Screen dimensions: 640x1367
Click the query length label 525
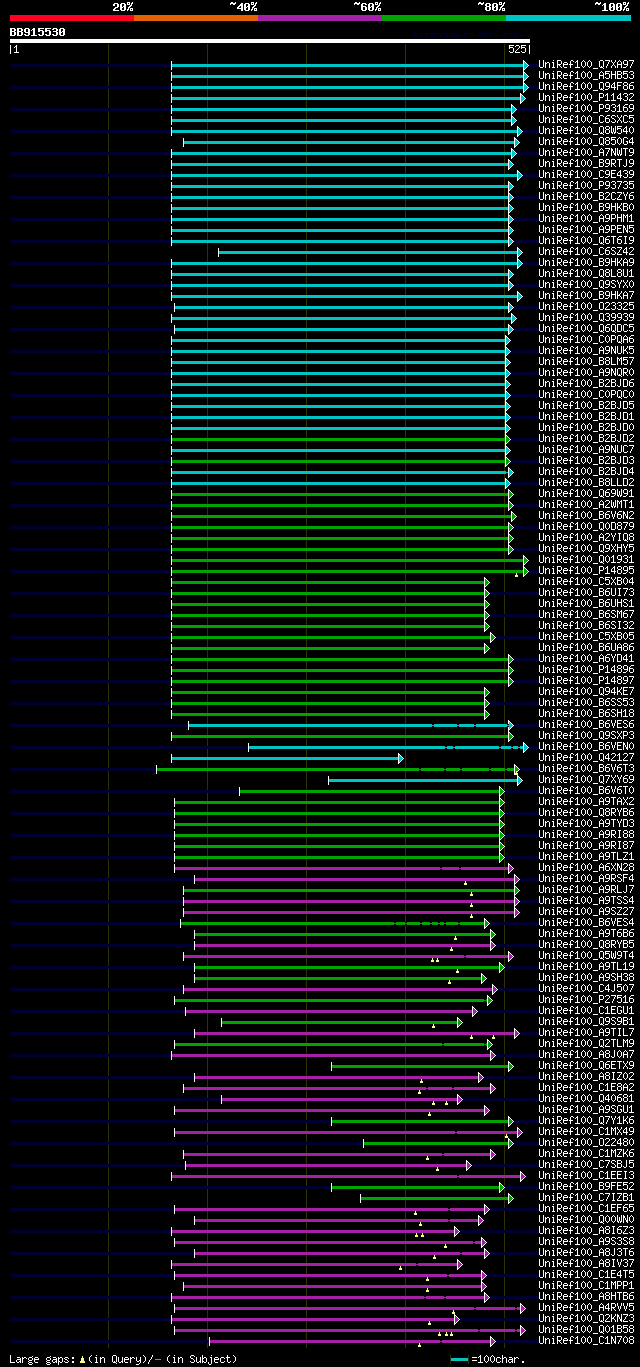point(517,48)
